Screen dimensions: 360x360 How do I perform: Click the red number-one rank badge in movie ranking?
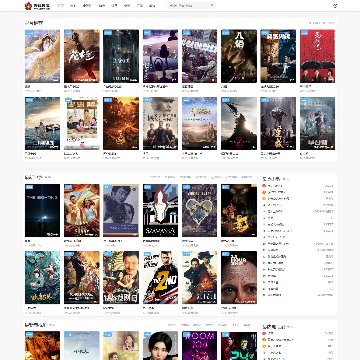pos(264,186)
